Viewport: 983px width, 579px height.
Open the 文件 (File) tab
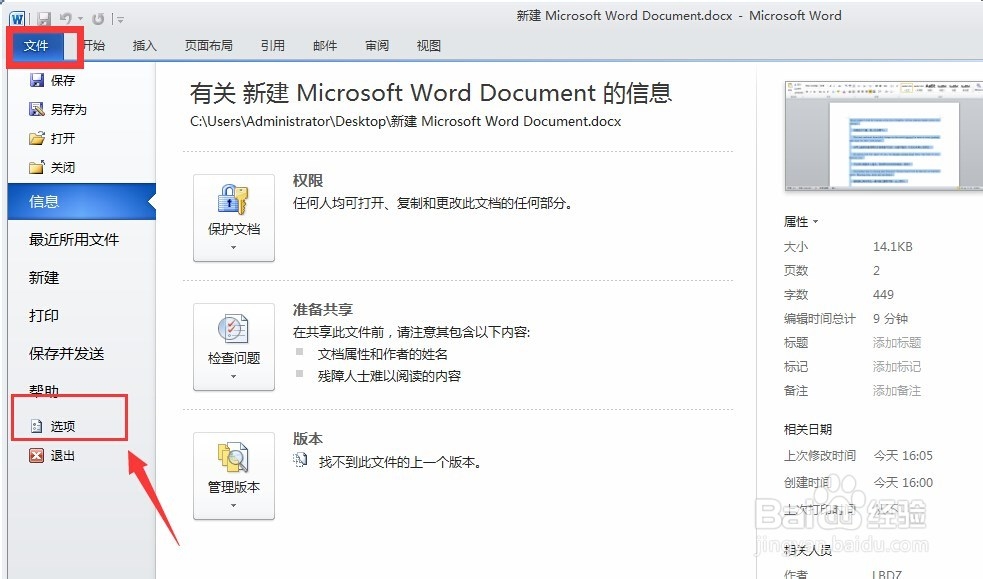click(36, 46)
